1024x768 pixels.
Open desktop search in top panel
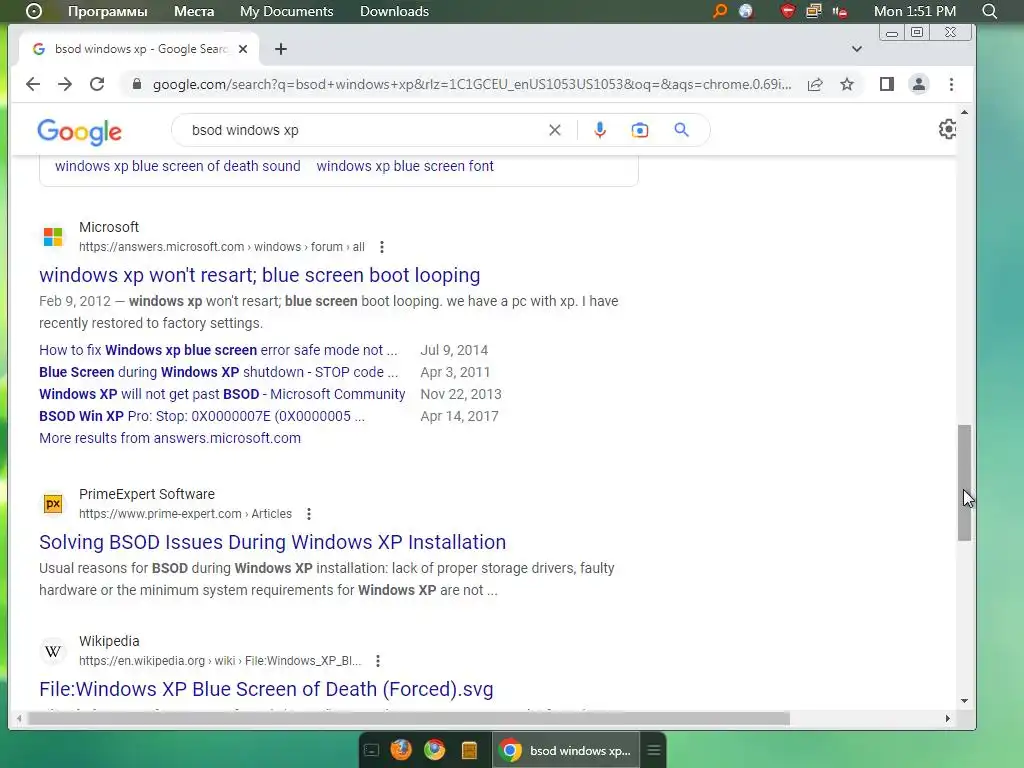990,11
